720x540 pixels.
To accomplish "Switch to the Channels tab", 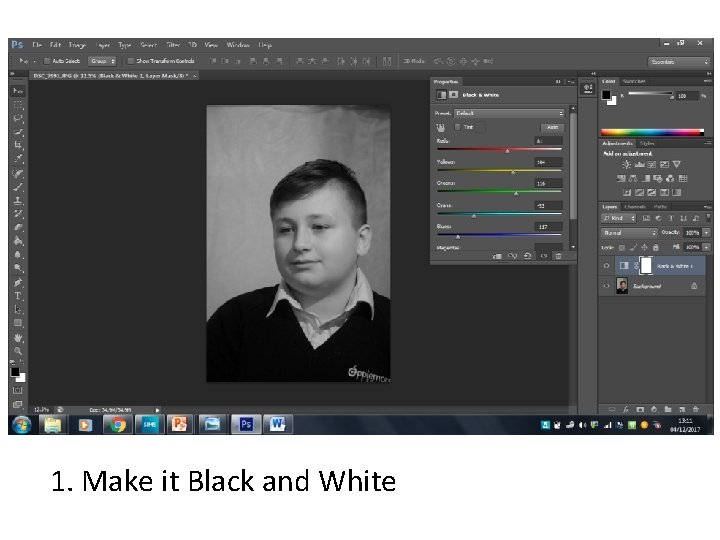I will (636, 206).
